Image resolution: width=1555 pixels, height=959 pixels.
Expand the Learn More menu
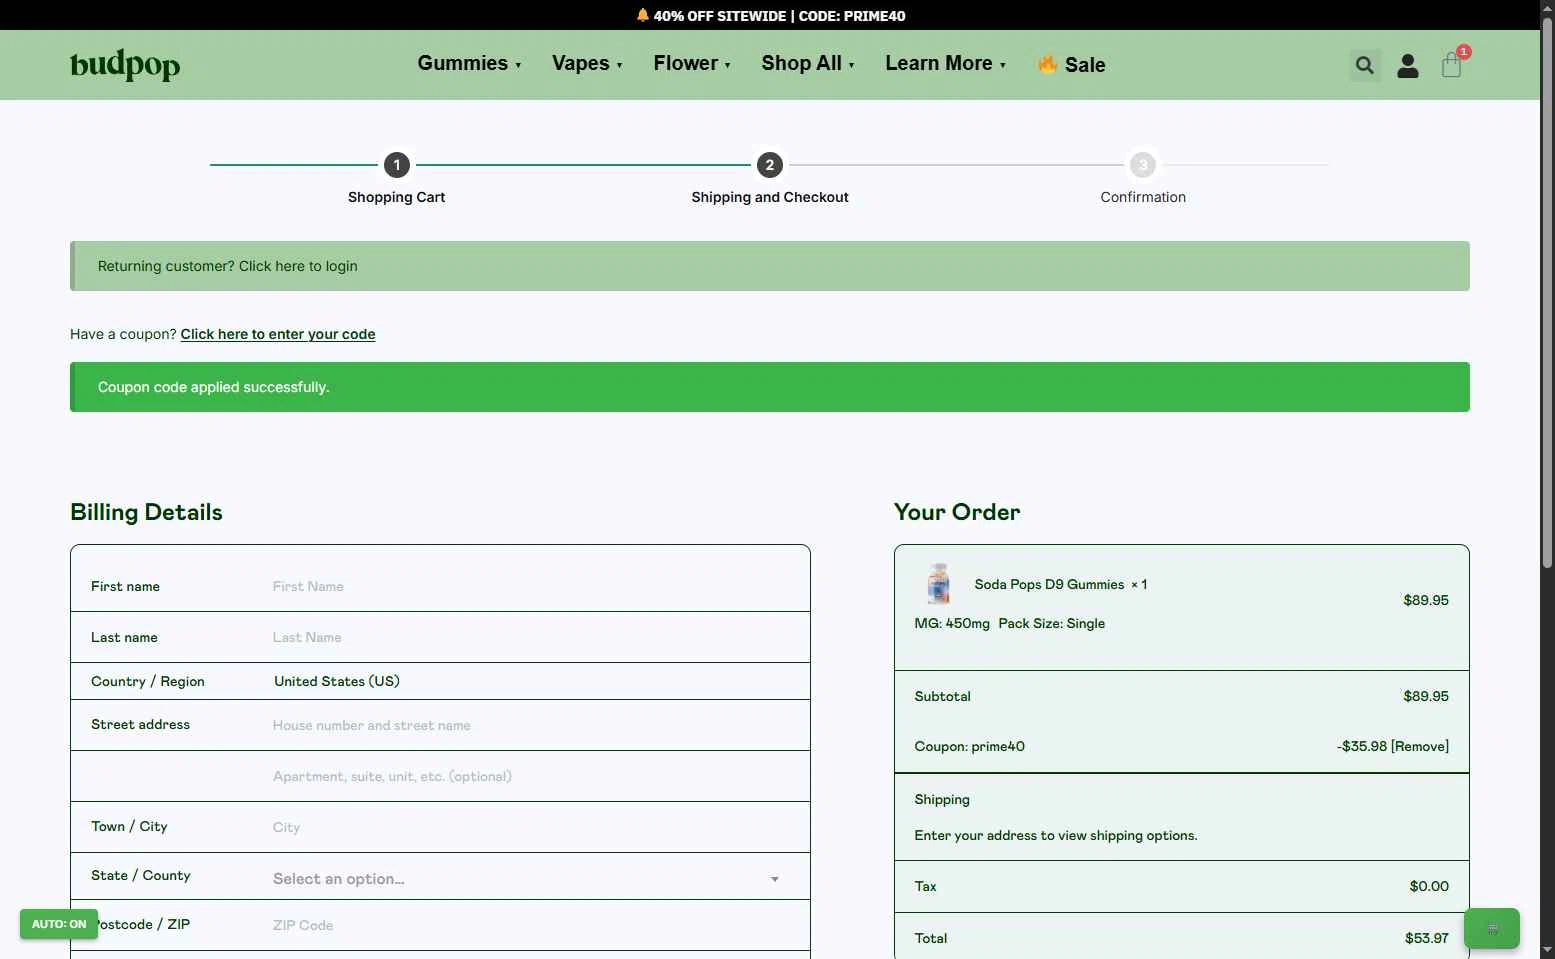pyautogui.click(x=945, y=63)
